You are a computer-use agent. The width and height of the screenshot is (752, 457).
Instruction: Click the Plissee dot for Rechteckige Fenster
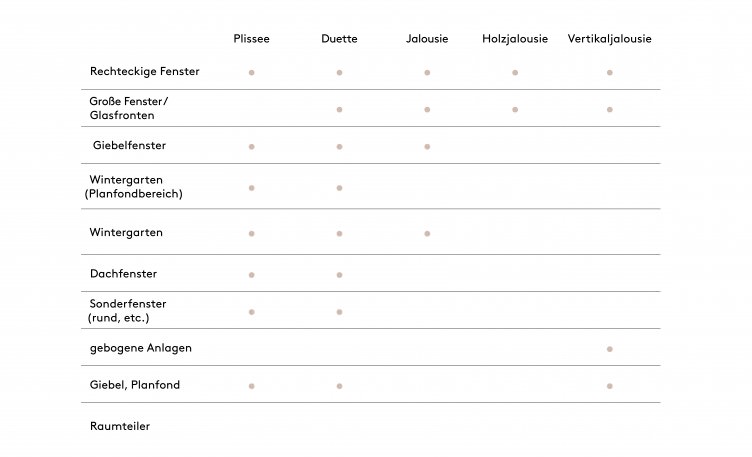click(251, 73)
